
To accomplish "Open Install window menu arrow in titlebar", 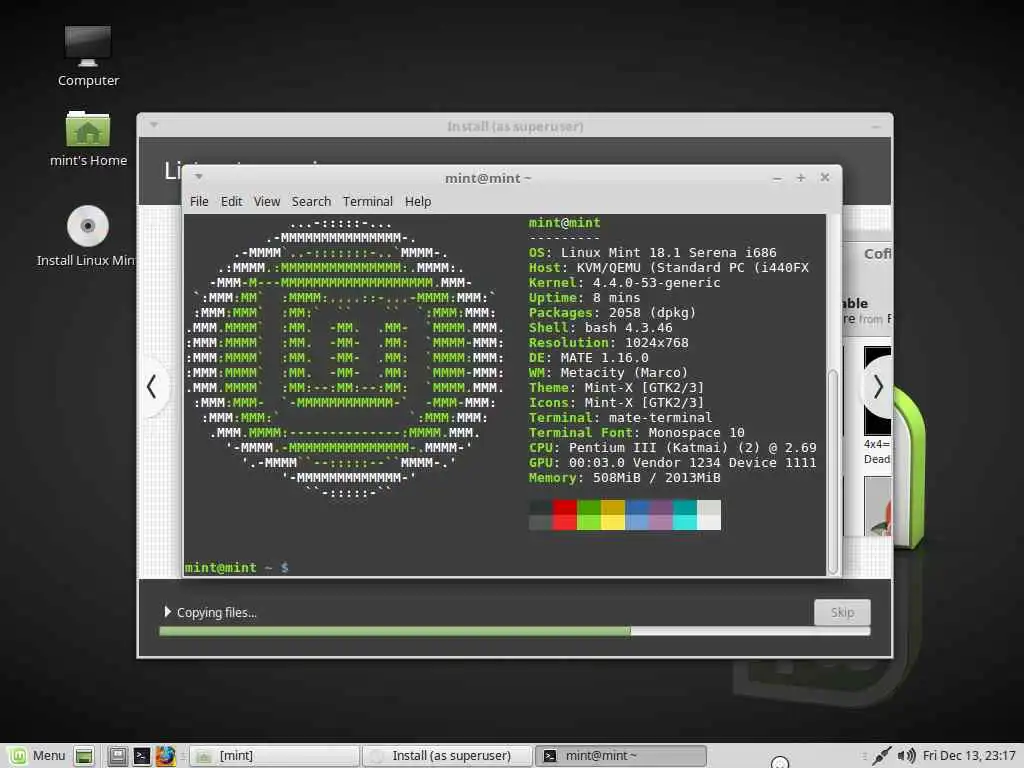I will tap(154, 125).
